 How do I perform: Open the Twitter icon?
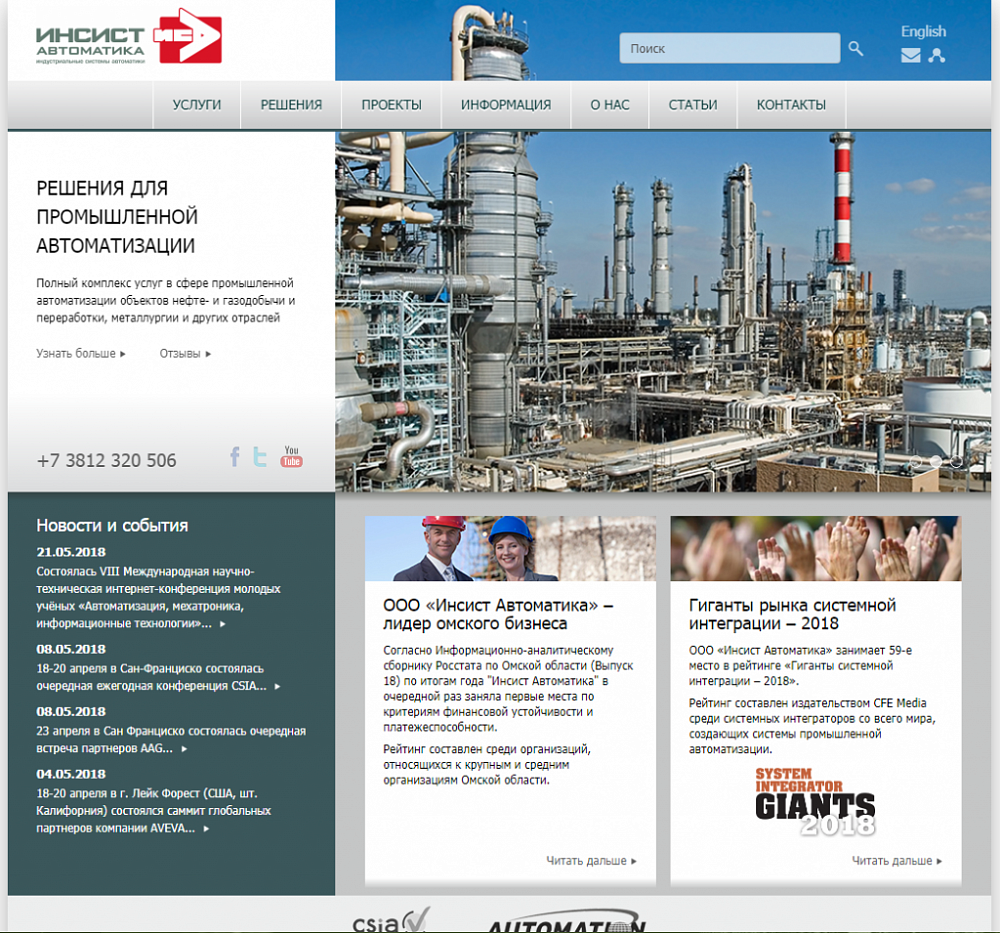pos(260,457)
